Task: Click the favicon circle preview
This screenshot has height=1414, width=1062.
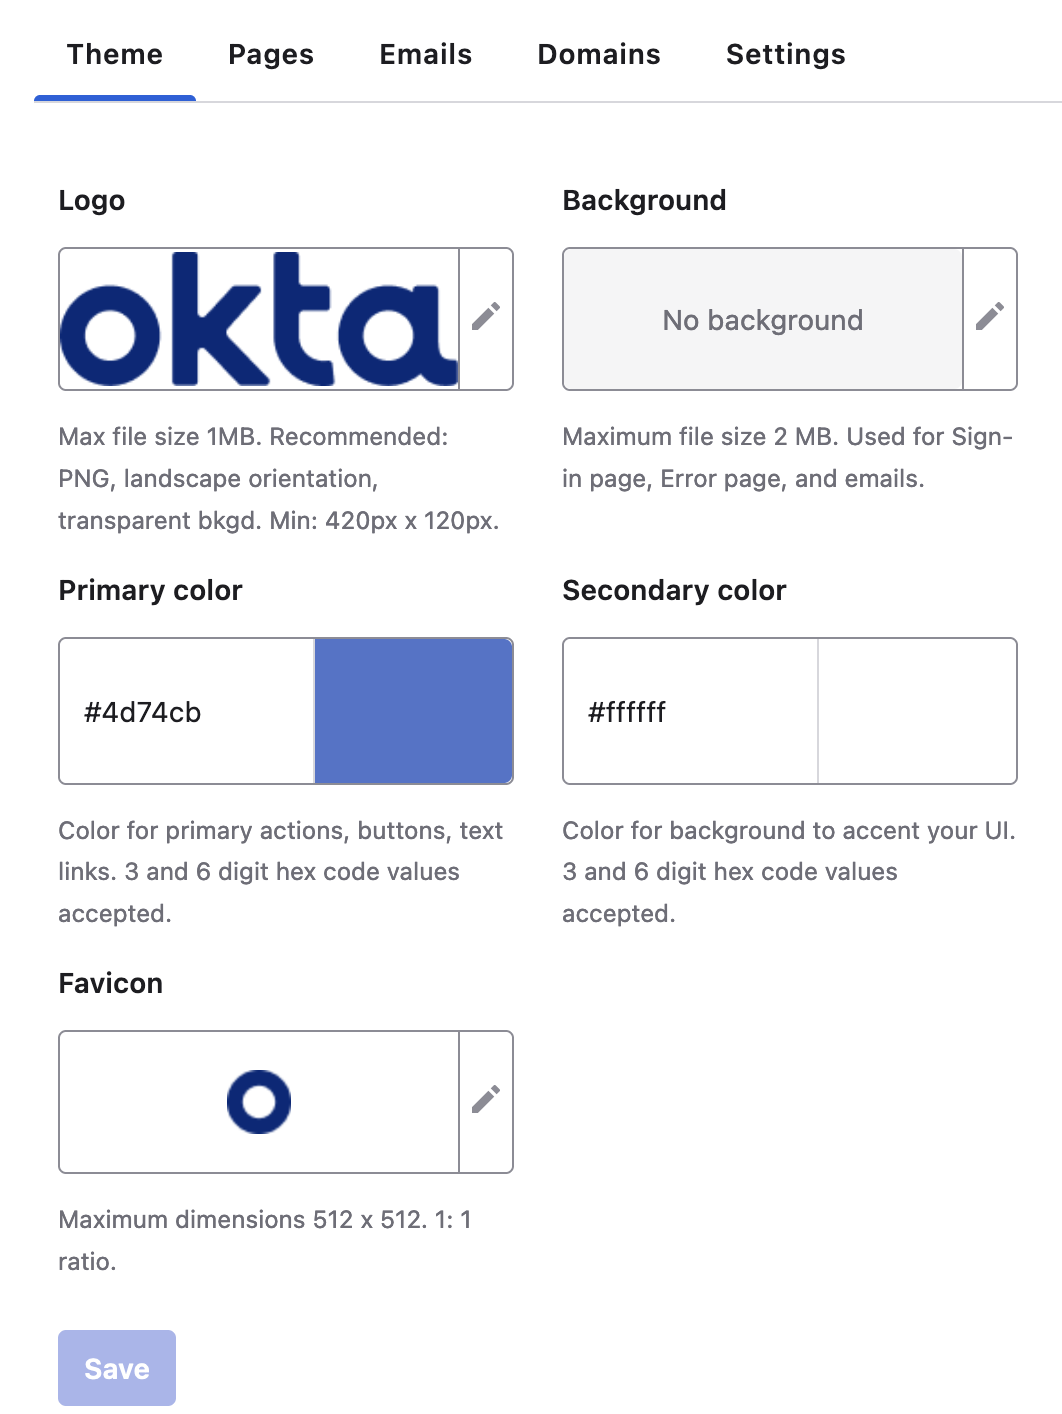Action: [x=259, y=1102]
